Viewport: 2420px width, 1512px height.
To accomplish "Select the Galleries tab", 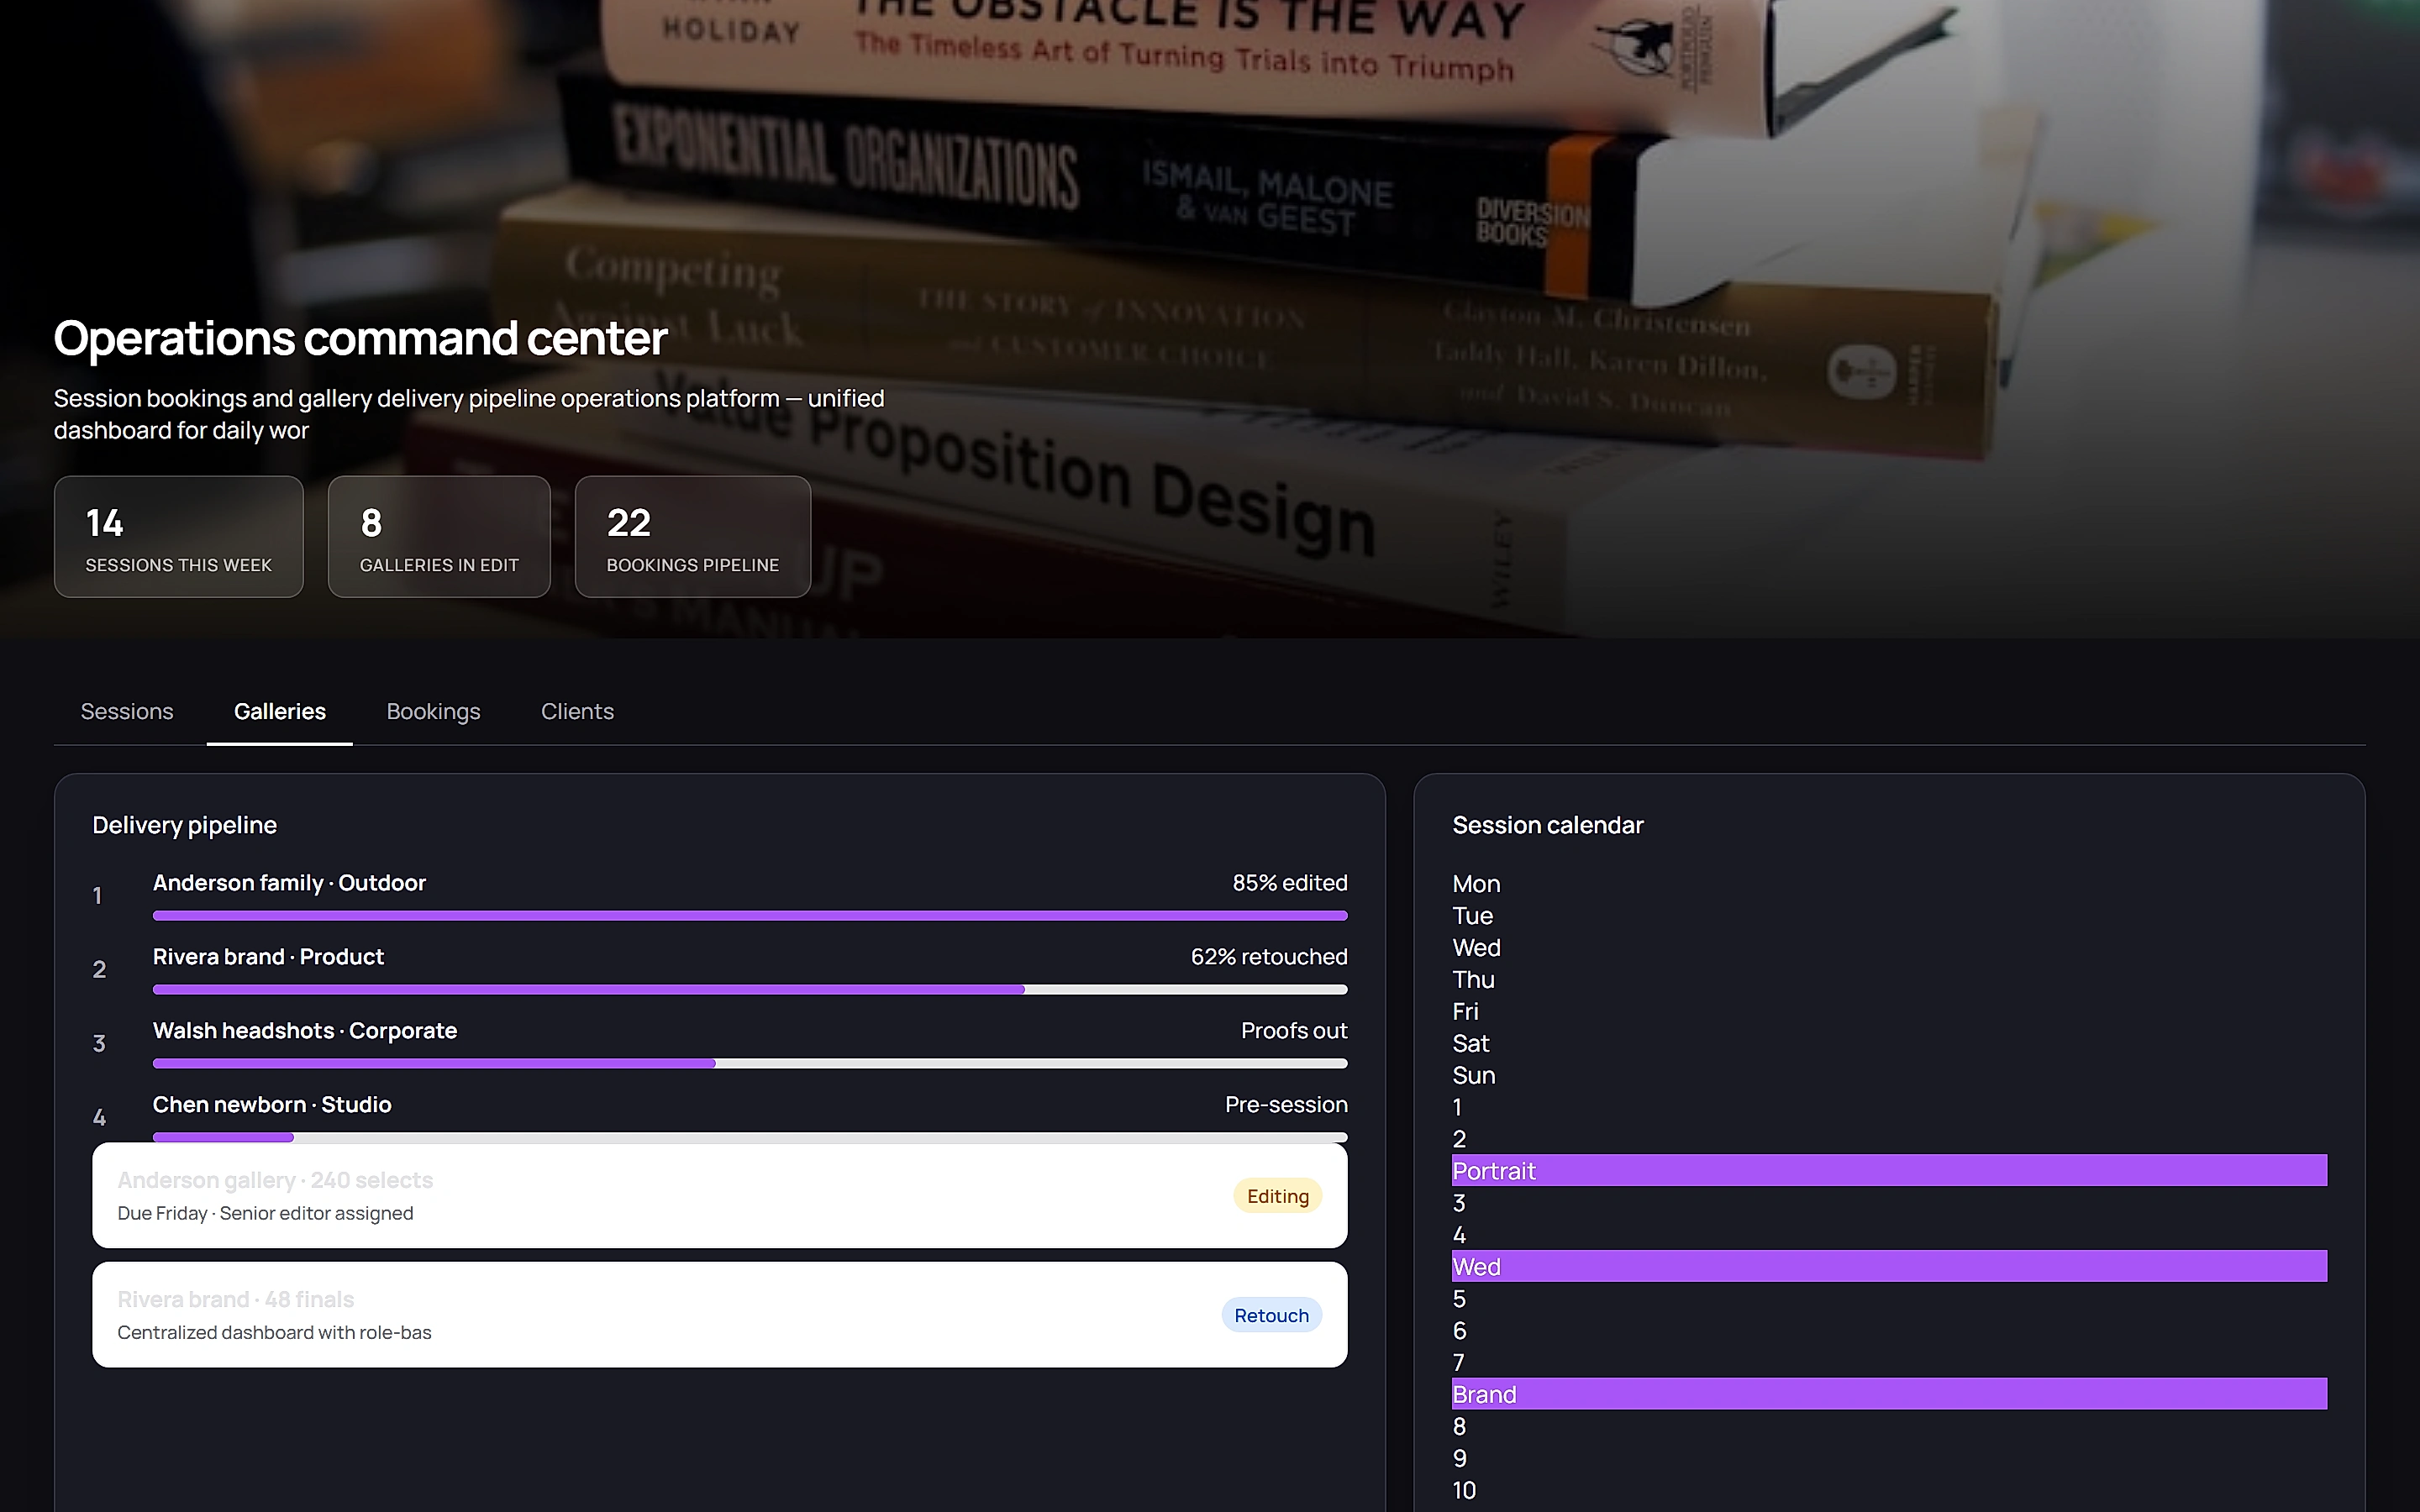I will click(280, 711).
